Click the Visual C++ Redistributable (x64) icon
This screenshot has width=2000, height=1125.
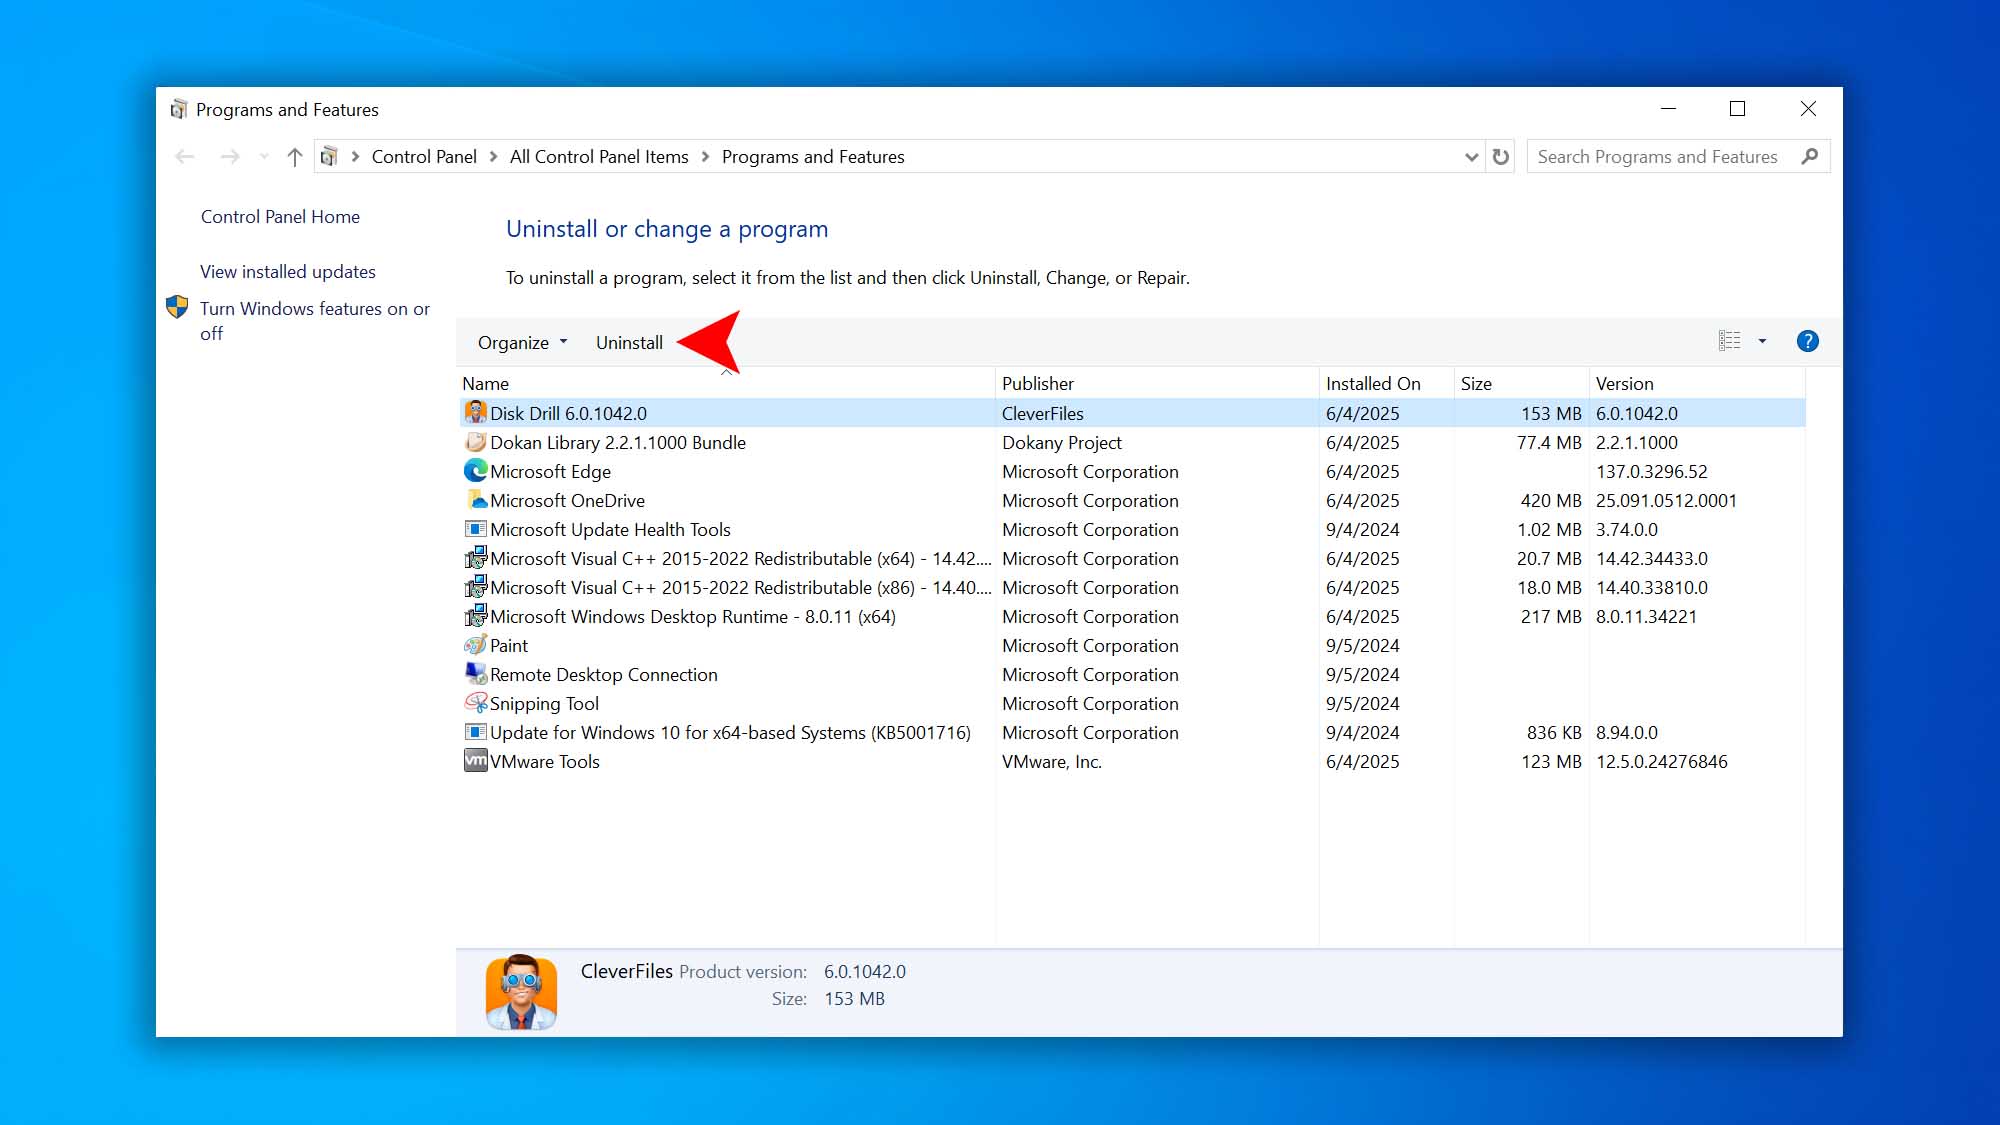pos(476,558)
